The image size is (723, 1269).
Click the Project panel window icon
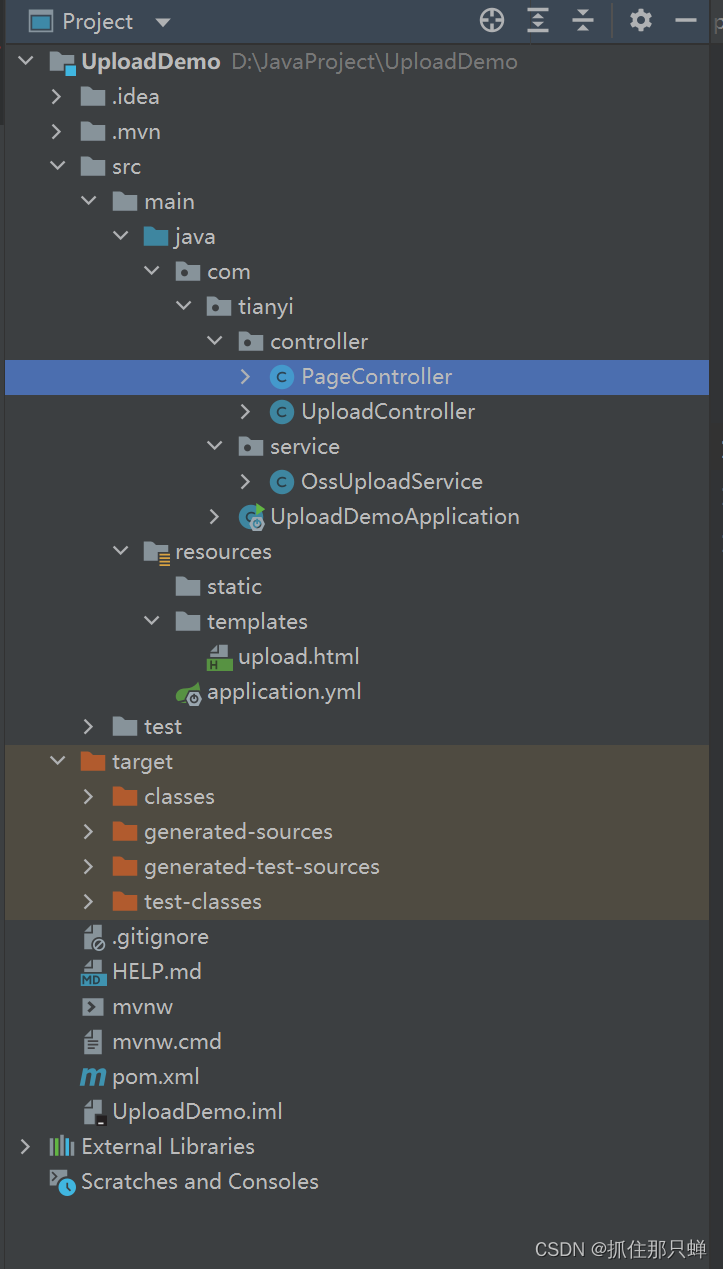click(40, 21)
